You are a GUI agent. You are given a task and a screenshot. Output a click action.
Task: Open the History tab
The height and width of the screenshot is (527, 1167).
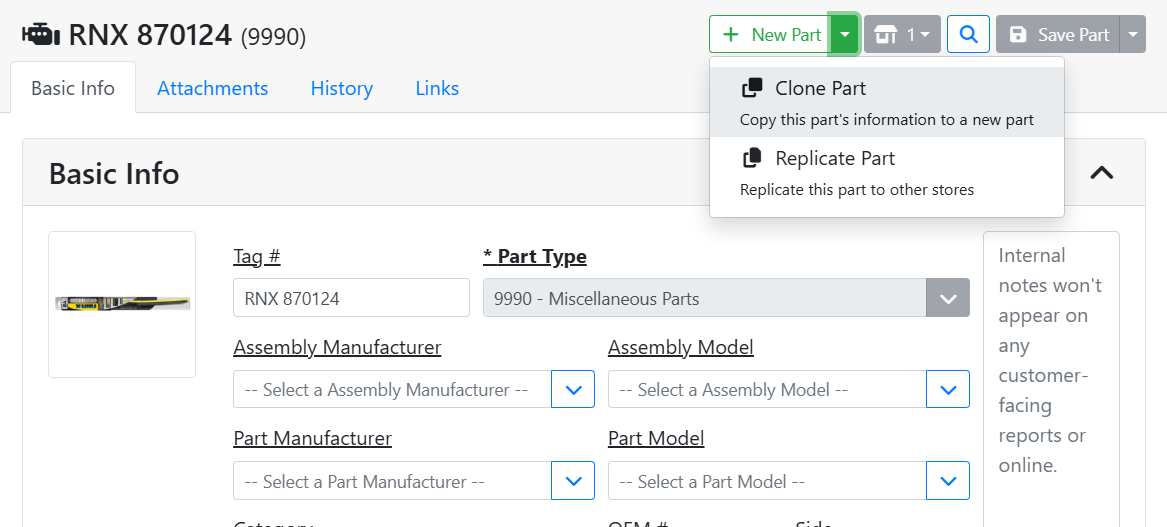tap(341, 88)
